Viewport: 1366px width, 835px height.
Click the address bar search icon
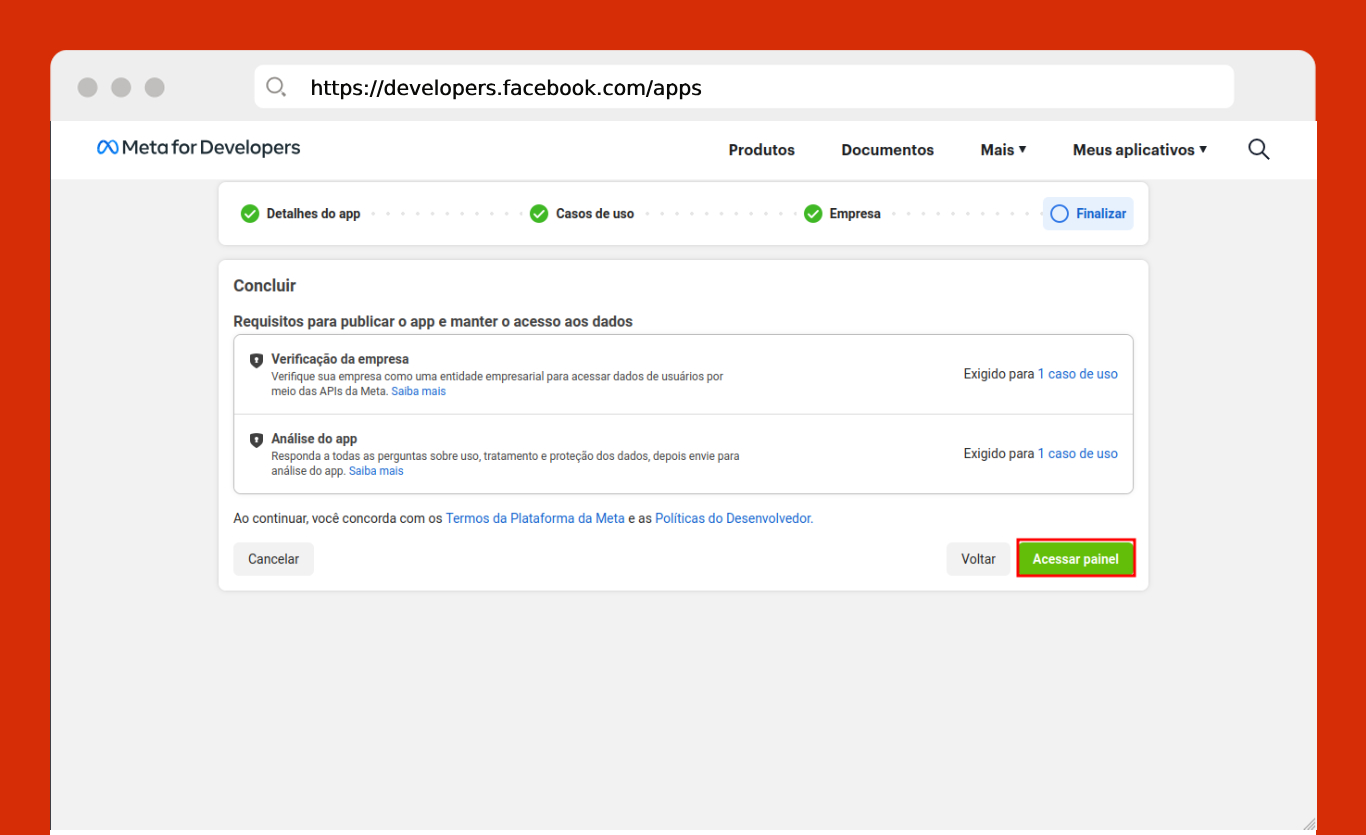pyautogui.click(x=276, y=87)
